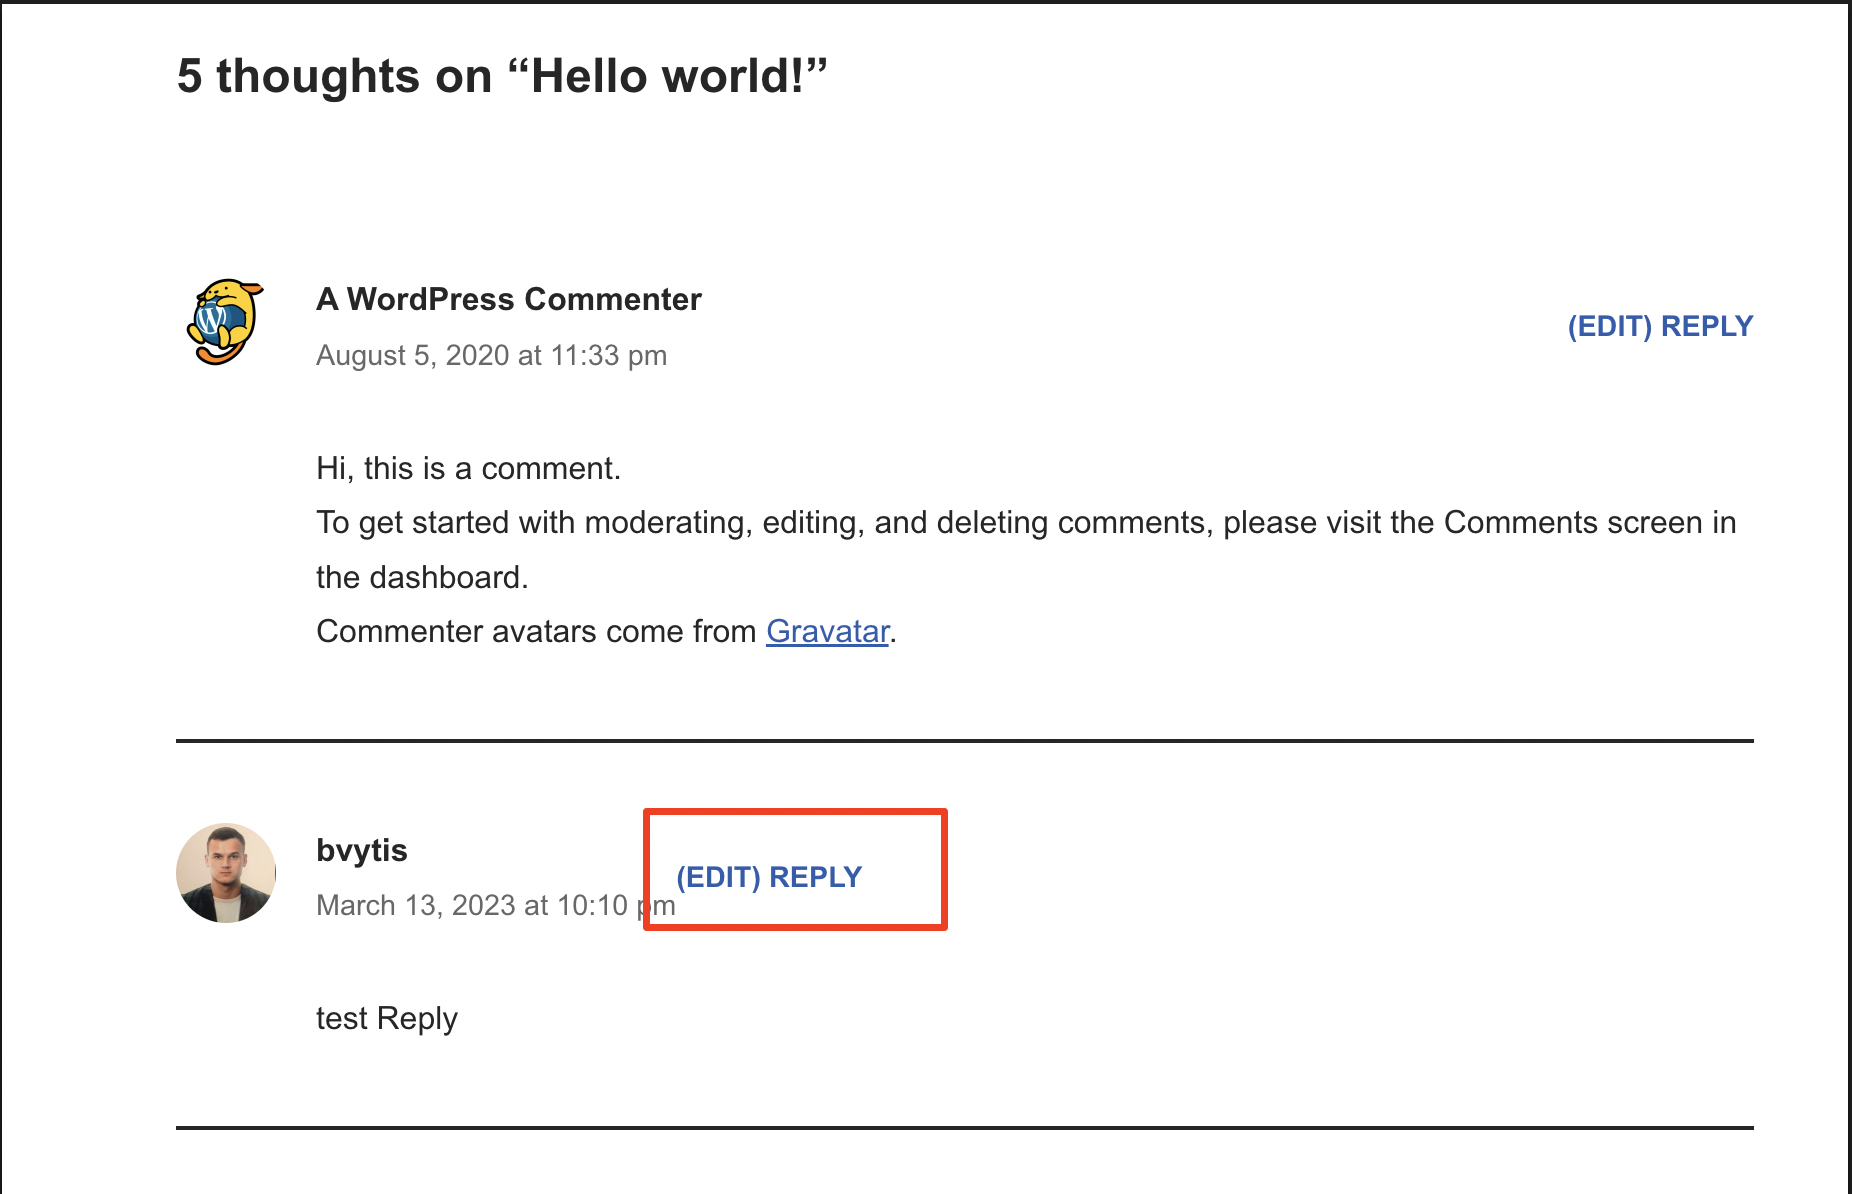This screenshot has width=1852, height=1194.
Task: Click the Wapuu character holding the WordPress globe
Action: point(224,321)
